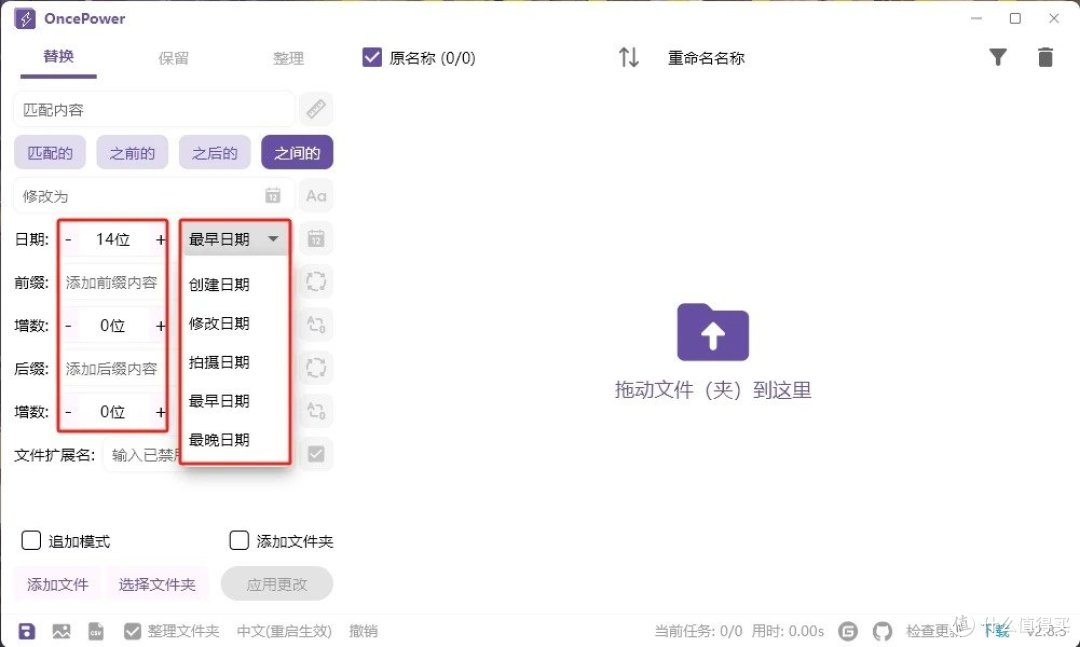Increase 日期 digits with plus button
Screen dimensions: 1080x647
pyautogui.click(x=160, y=239)
